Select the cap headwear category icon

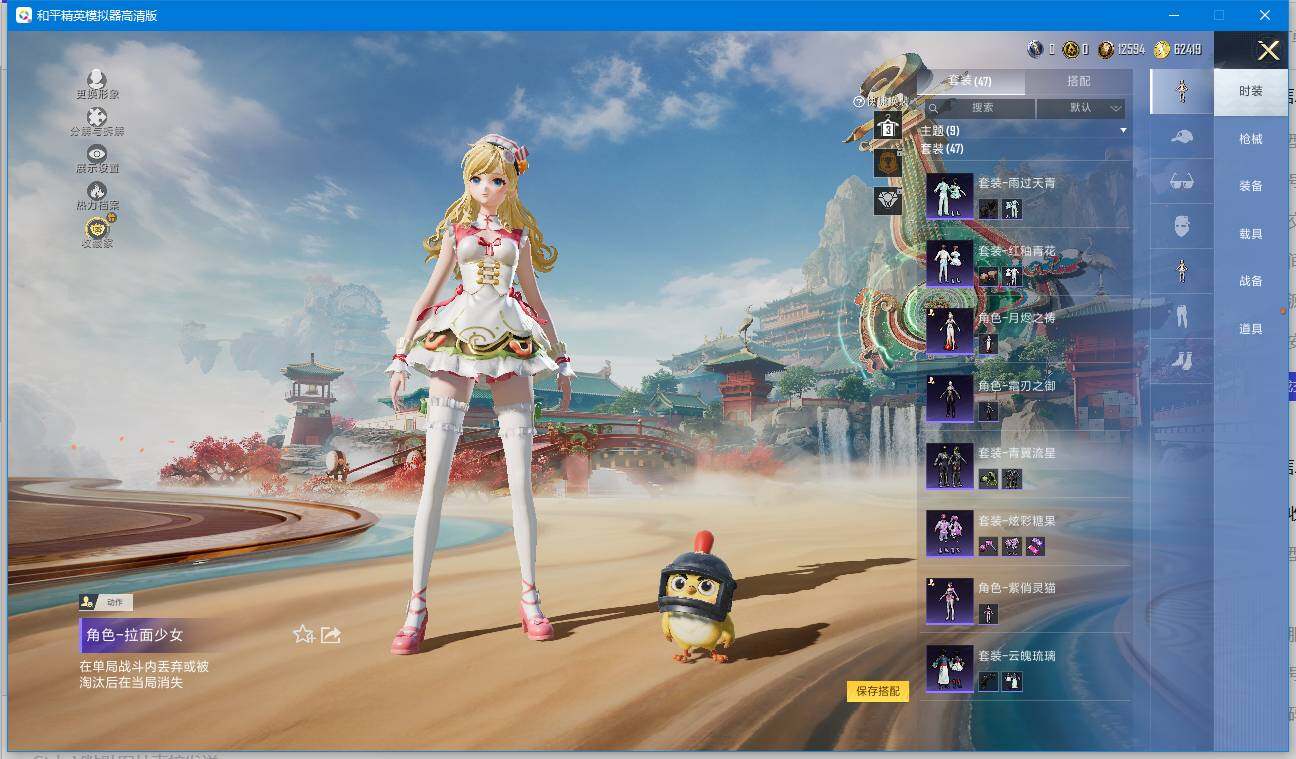click(x=1181, y=137)
